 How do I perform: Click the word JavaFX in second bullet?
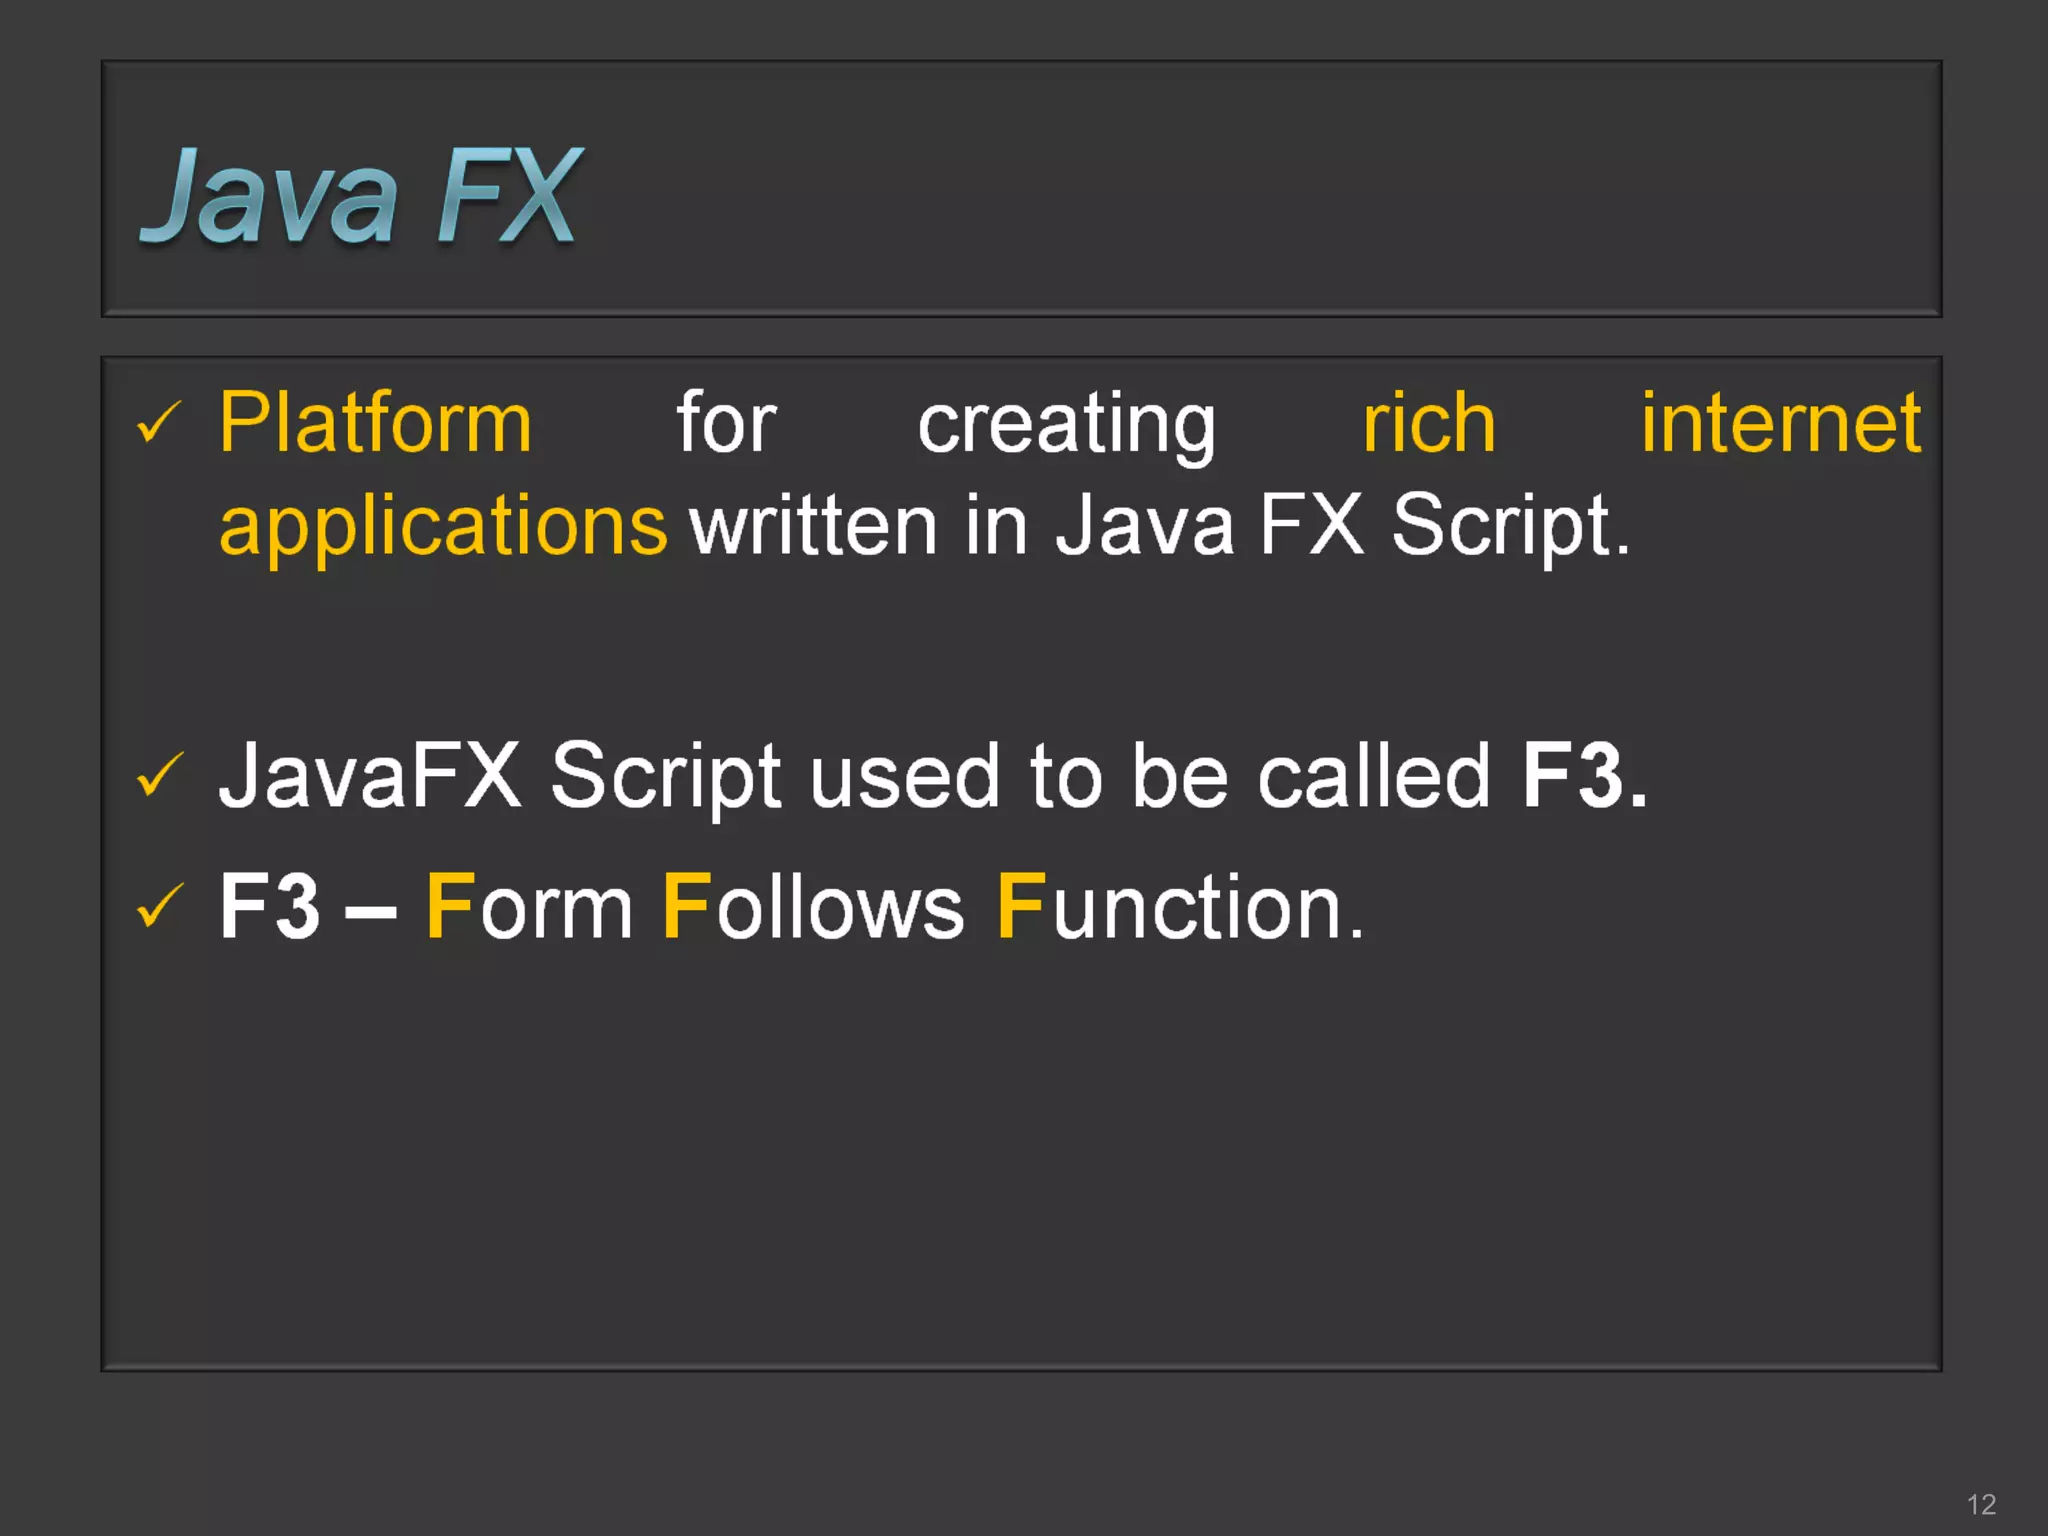pos(370,775)
